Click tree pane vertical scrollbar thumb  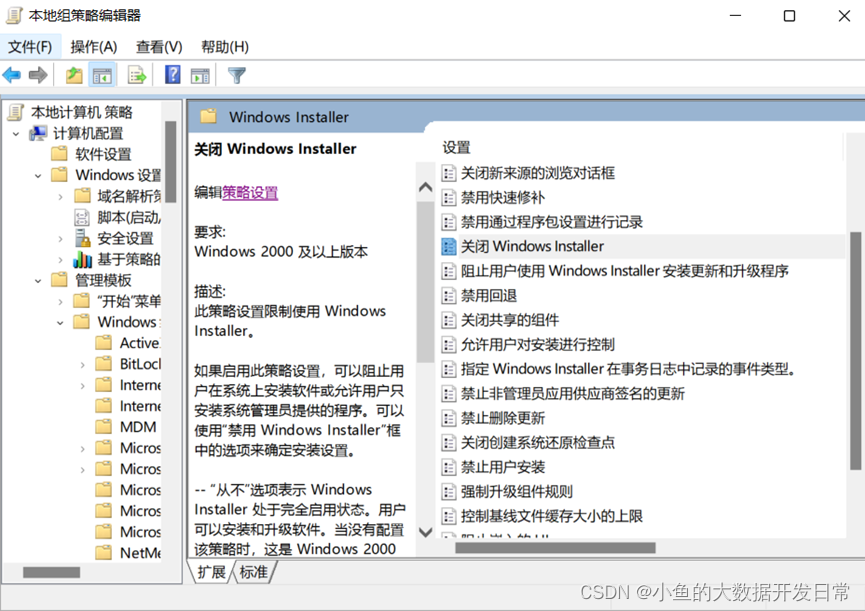[x=170, y=162]
